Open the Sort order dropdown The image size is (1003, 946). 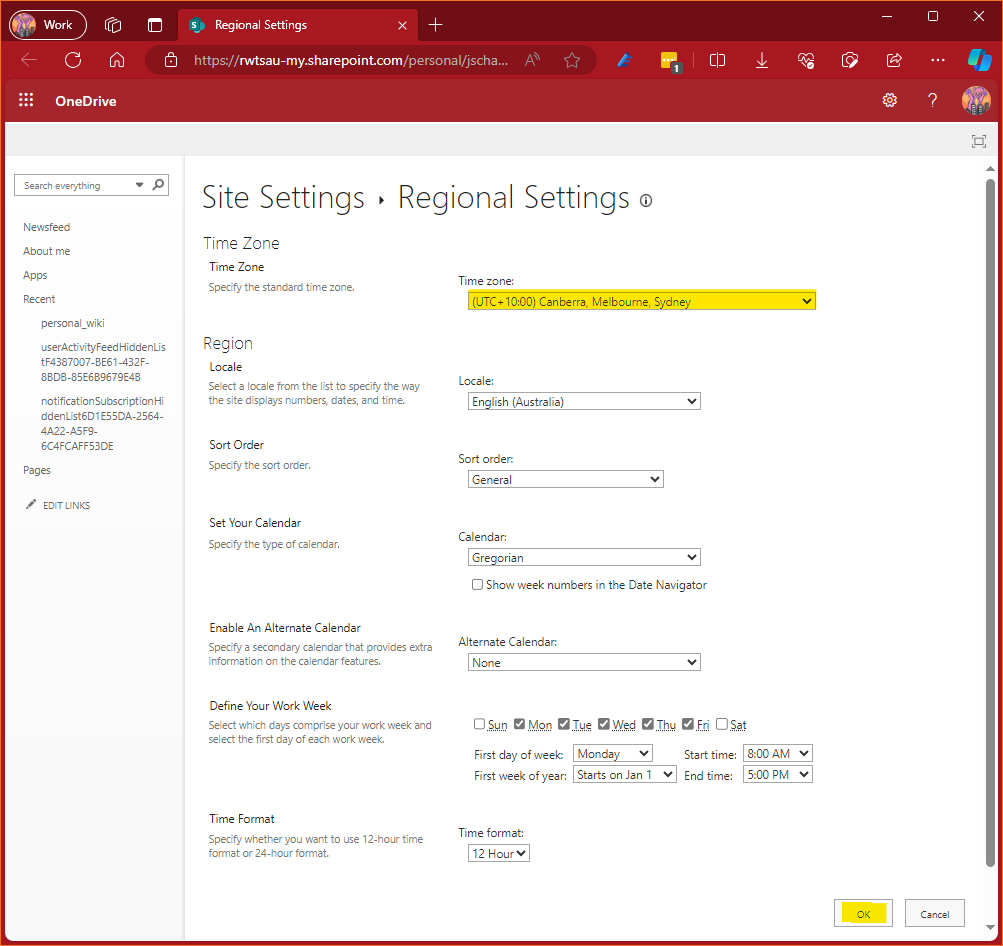[565, 479]
